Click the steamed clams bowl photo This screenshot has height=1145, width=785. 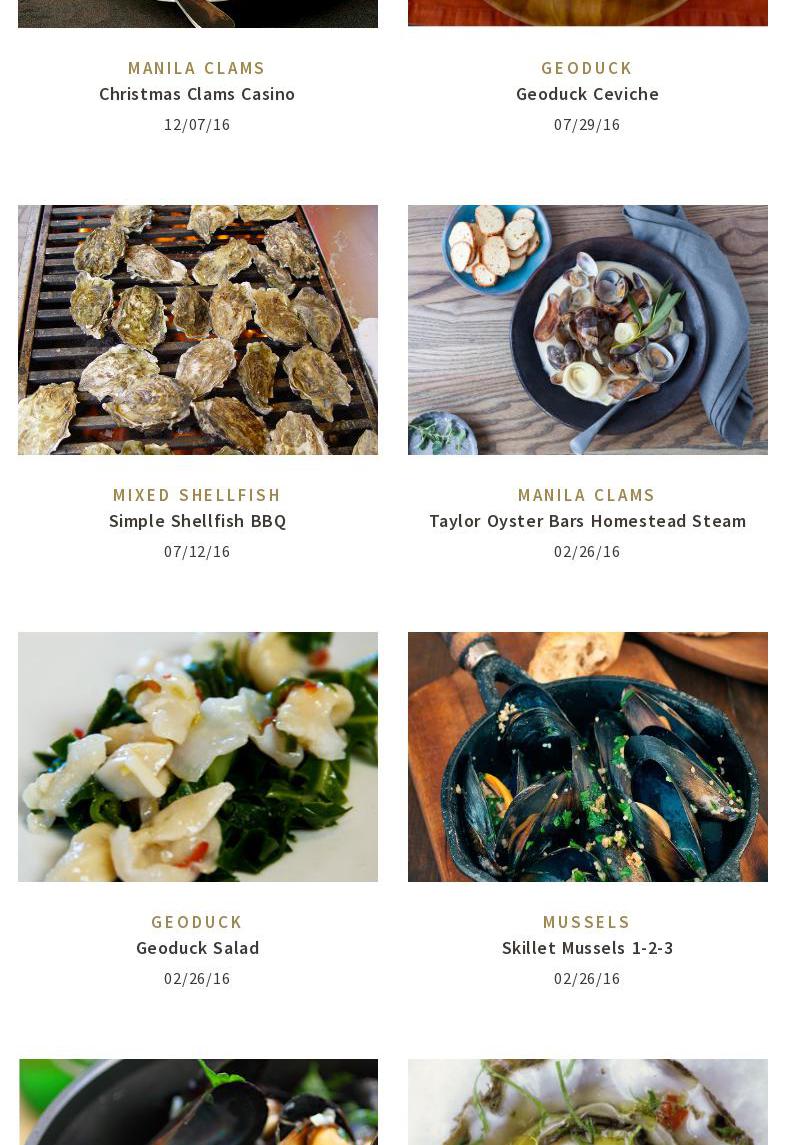click(x=588, y=330)
